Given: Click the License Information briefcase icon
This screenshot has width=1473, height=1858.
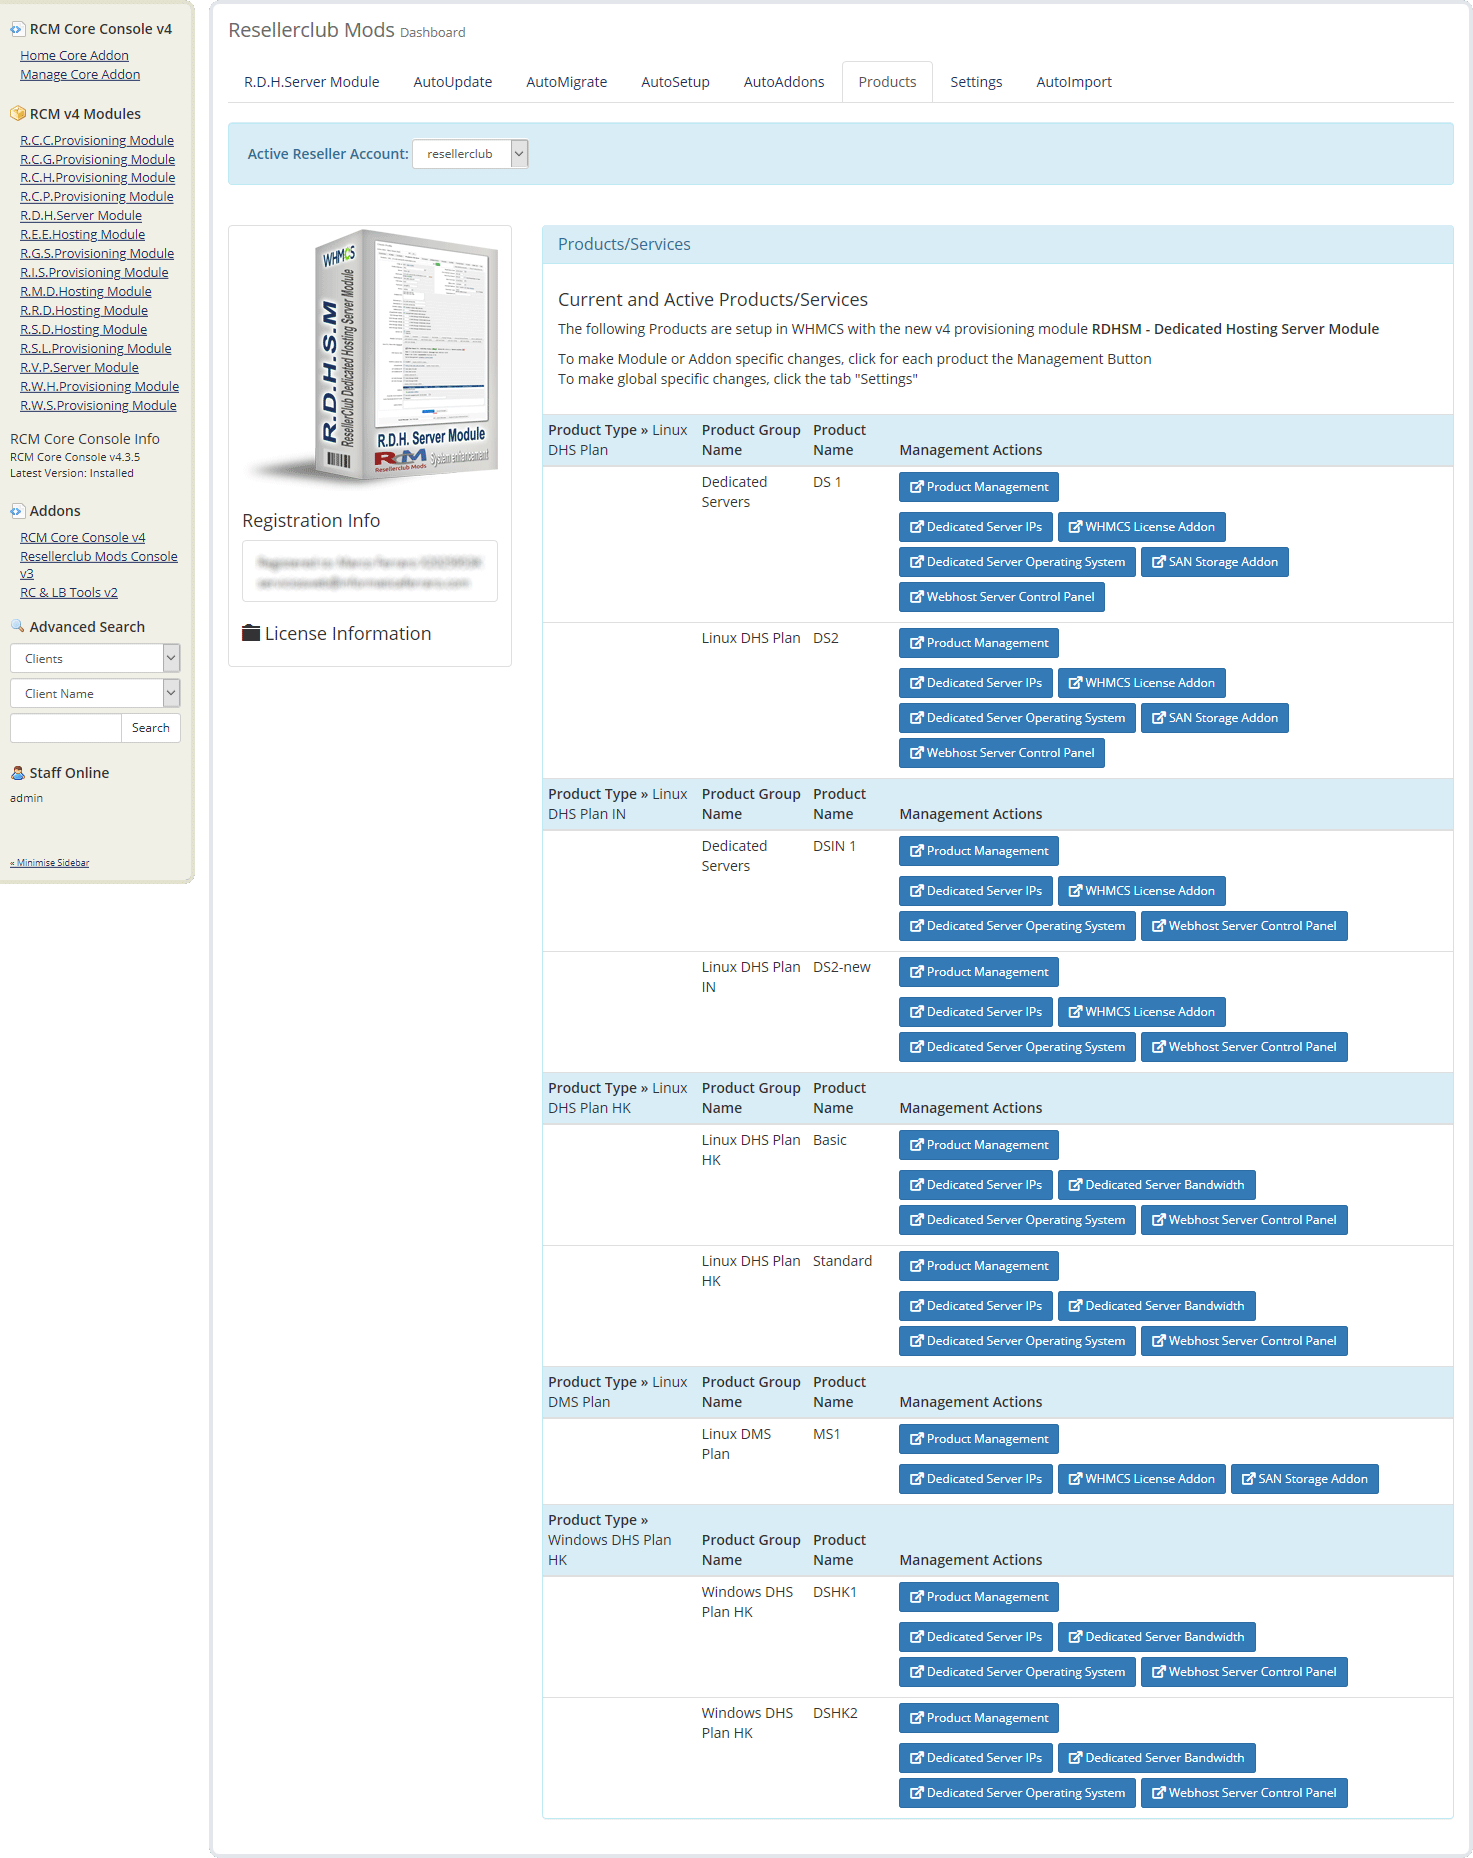Looking at the screenshot, I should (x=251, y=633).
